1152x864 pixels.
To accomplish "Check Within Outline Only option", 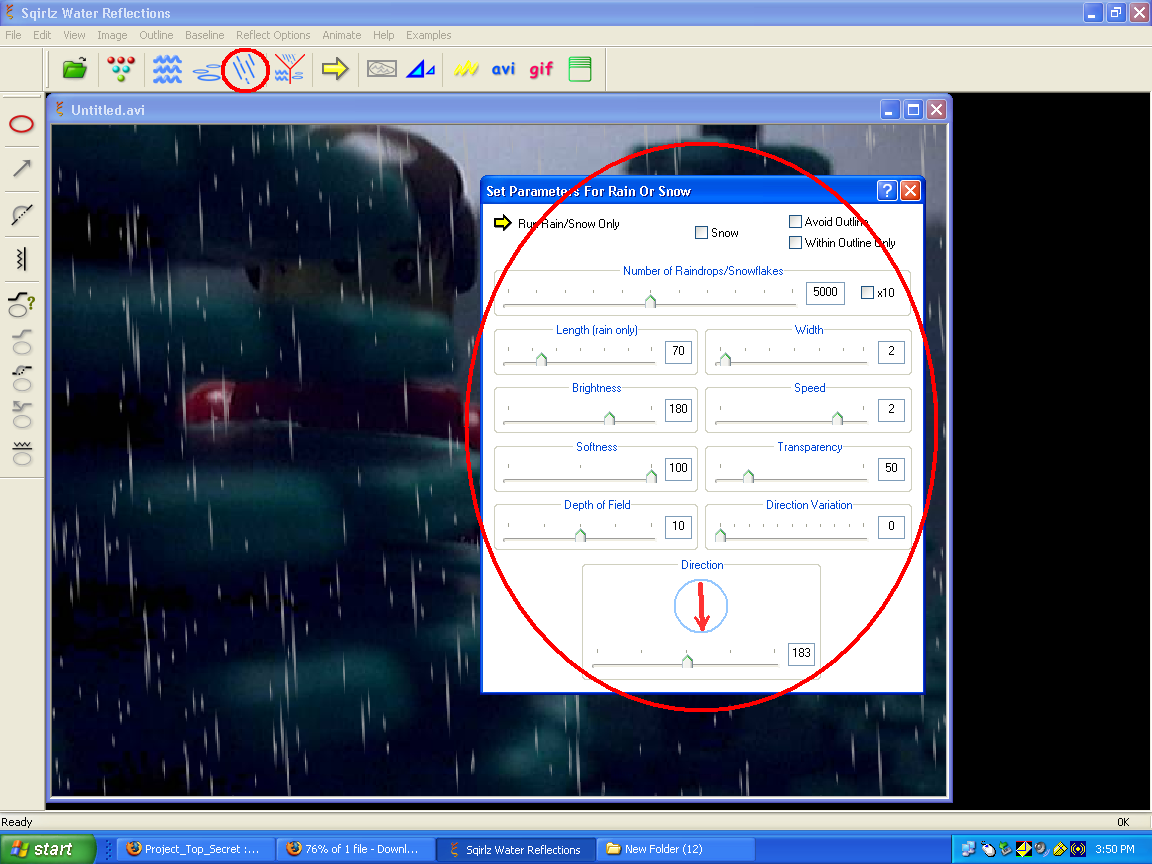I will point(795,242).
